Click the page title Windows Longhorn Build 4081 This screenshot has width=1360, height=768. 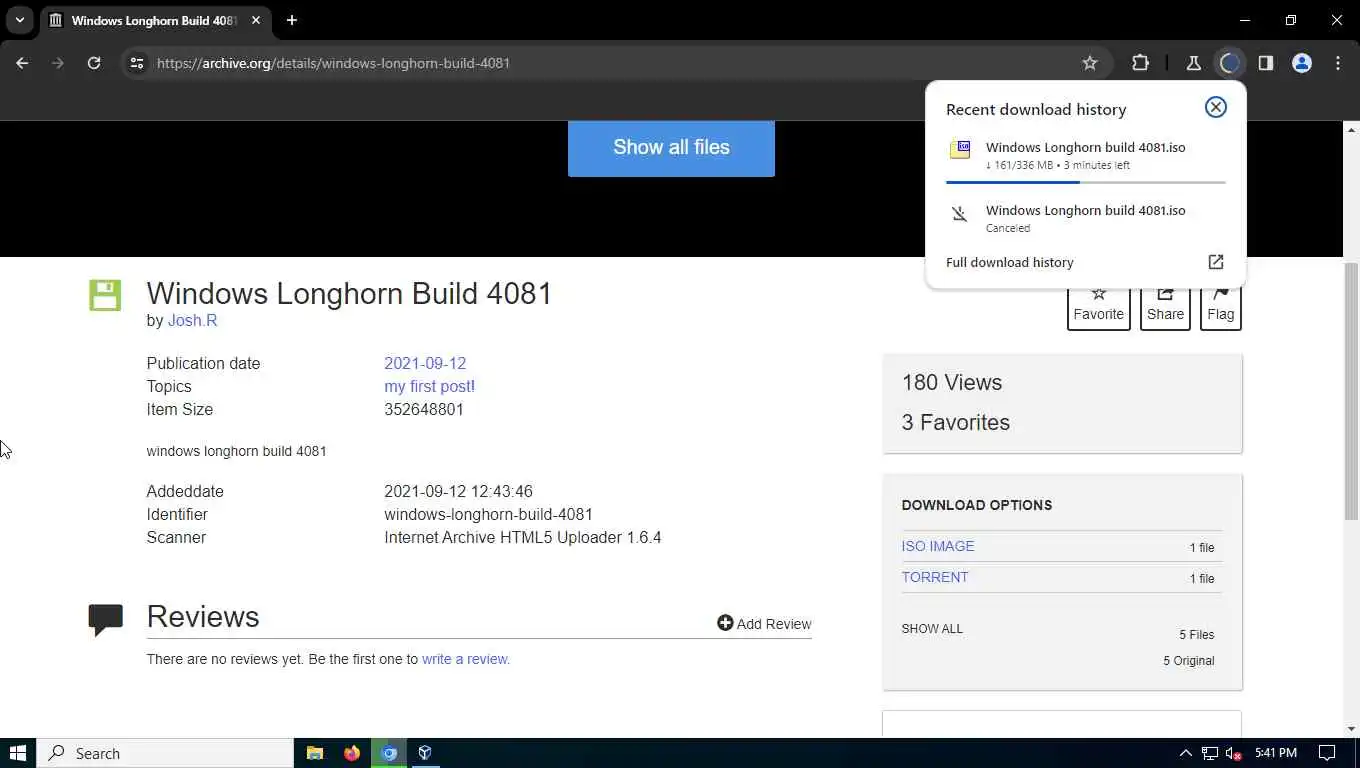[349, 293]
